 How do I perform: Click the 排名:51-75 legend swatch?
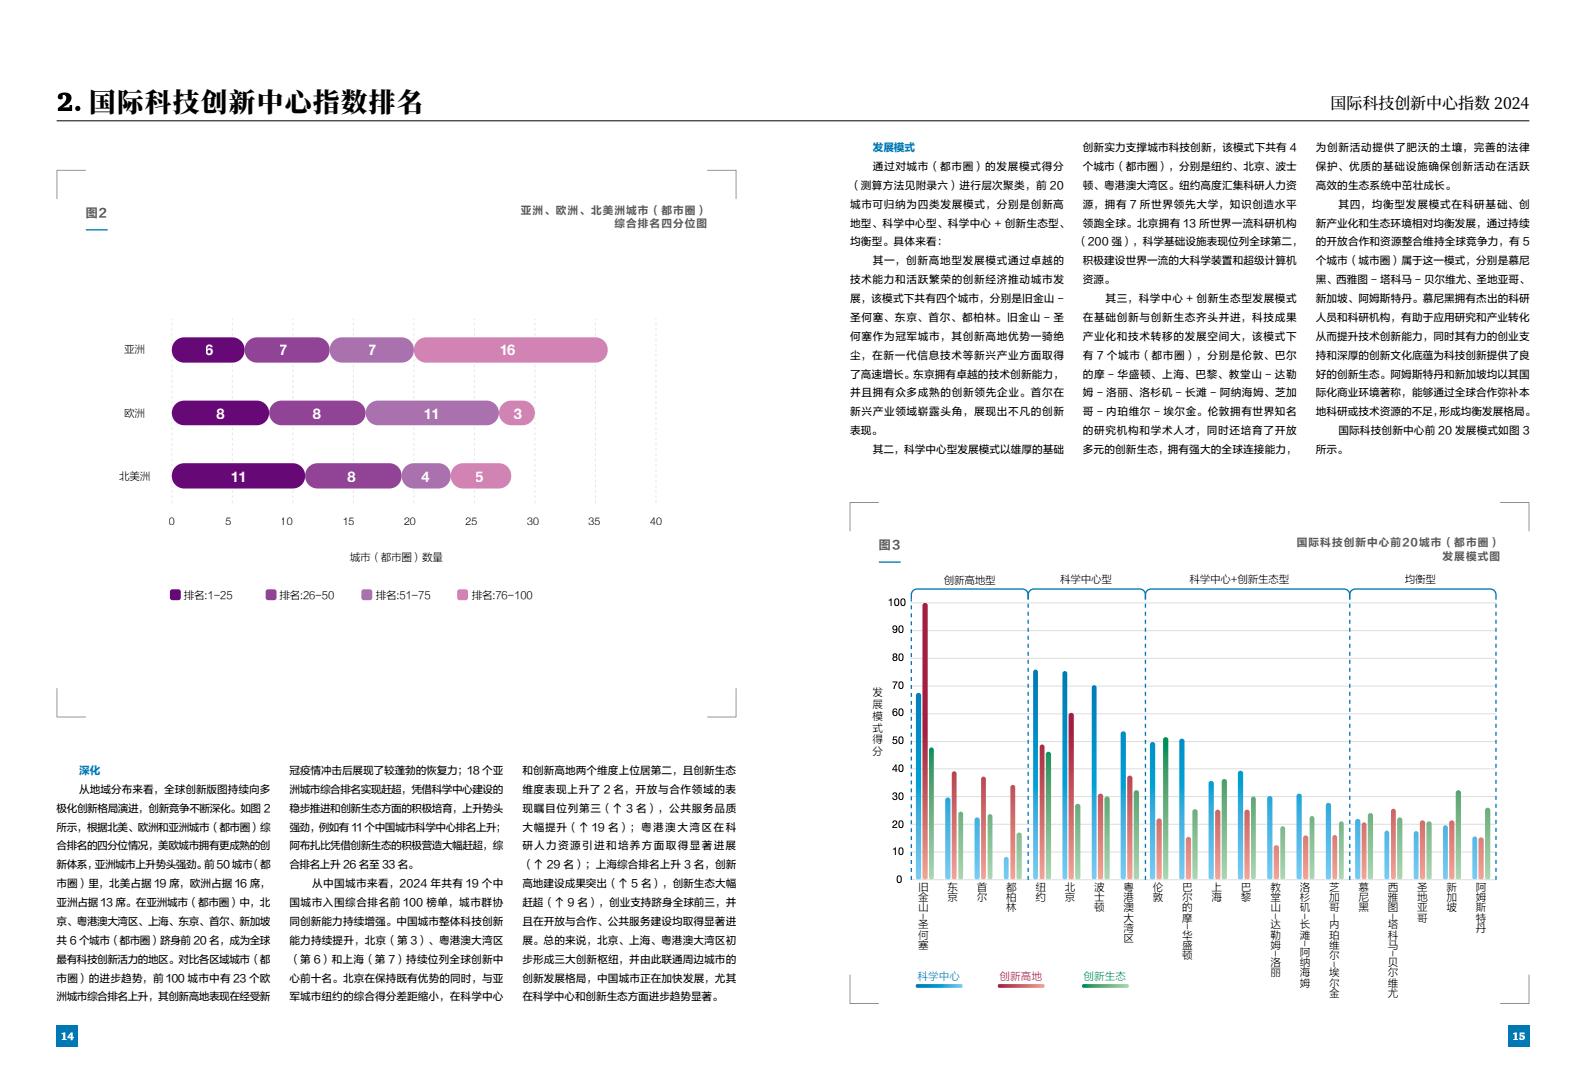[367, 595]
